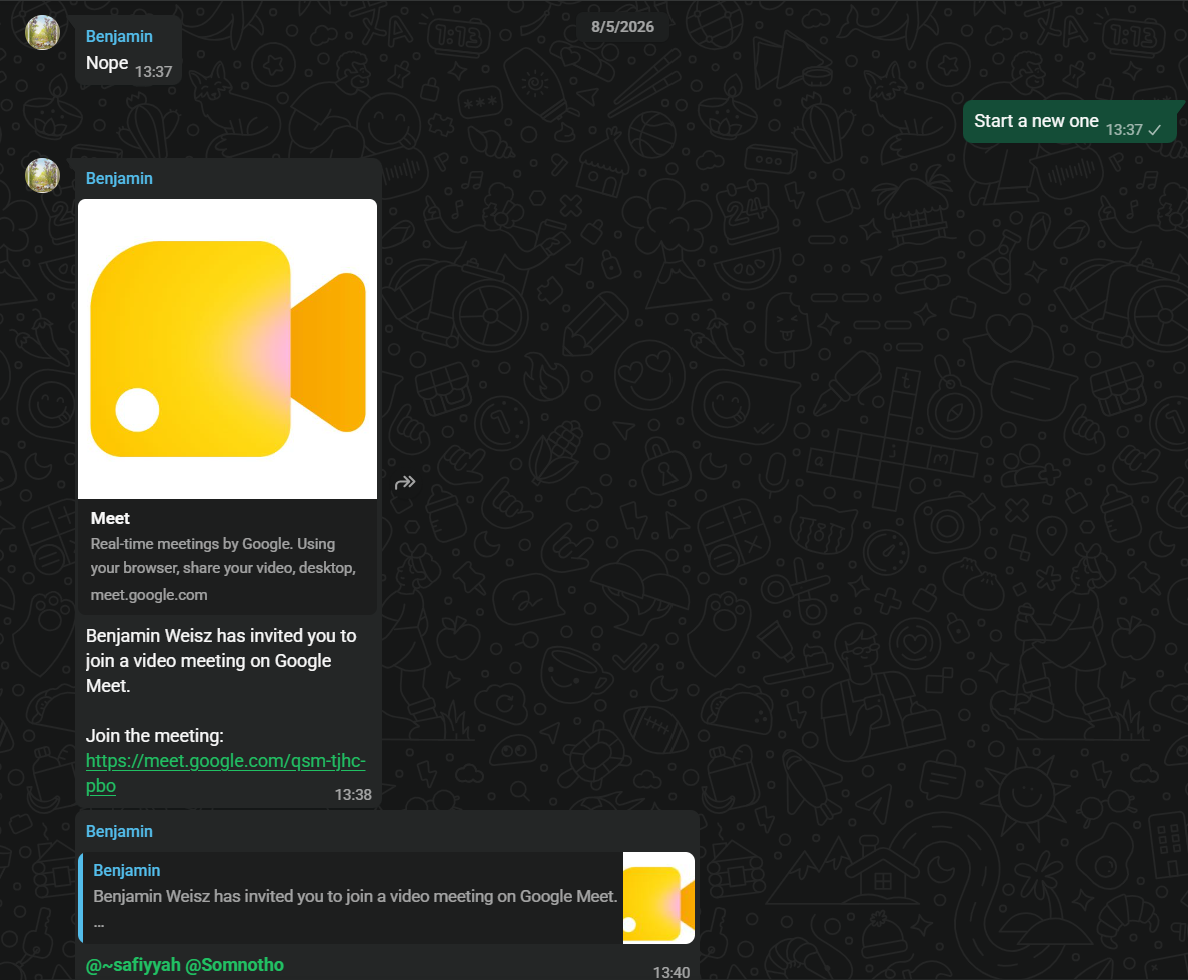Select the @Somnotho mention

tap(234, 965)
